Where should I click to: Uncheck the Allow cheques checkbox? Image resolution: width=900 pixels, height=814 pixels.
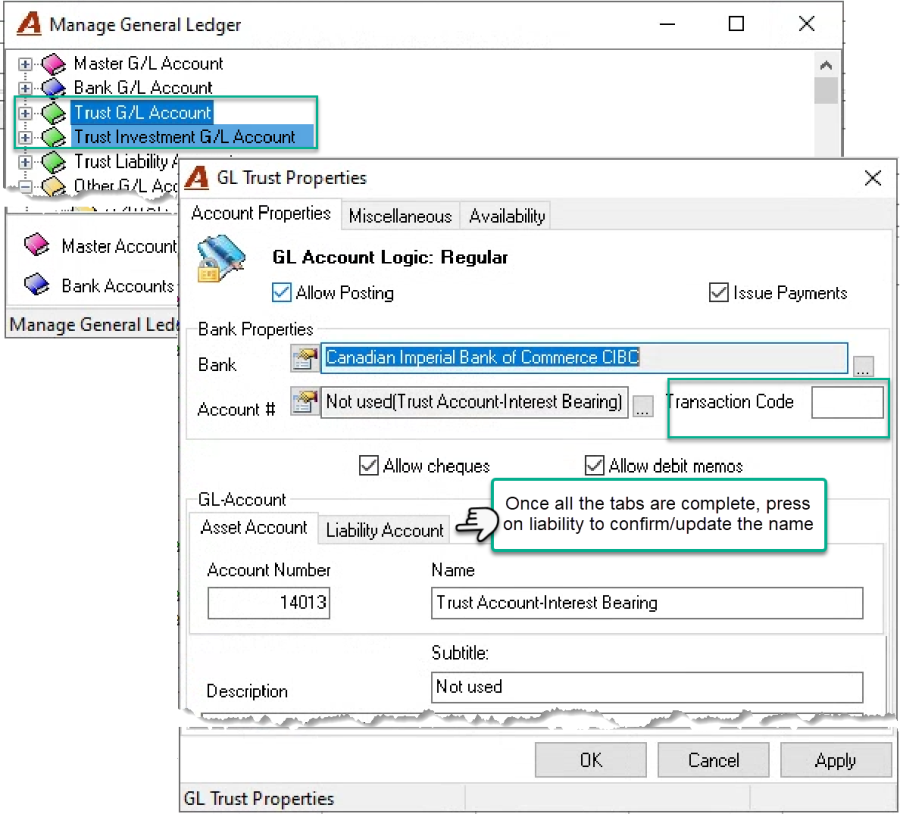point(368,466)
